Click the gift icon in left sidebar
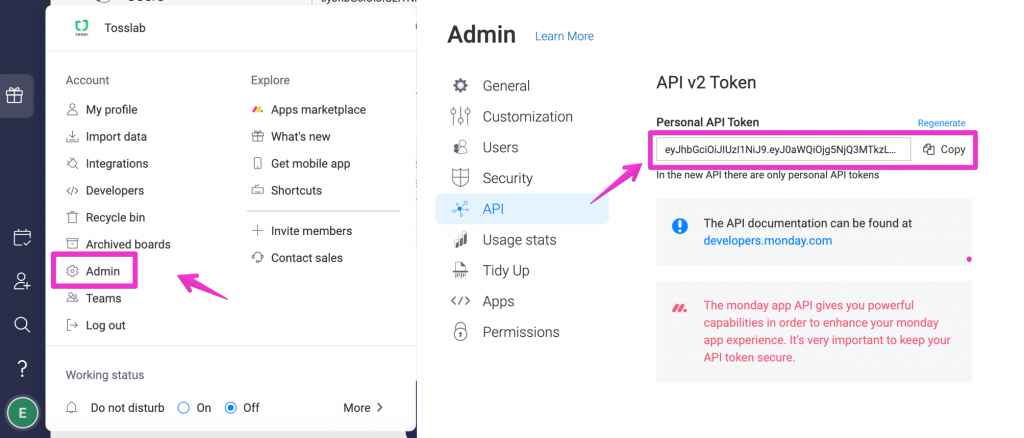The image size is (1024, 438). coord(14,95)
